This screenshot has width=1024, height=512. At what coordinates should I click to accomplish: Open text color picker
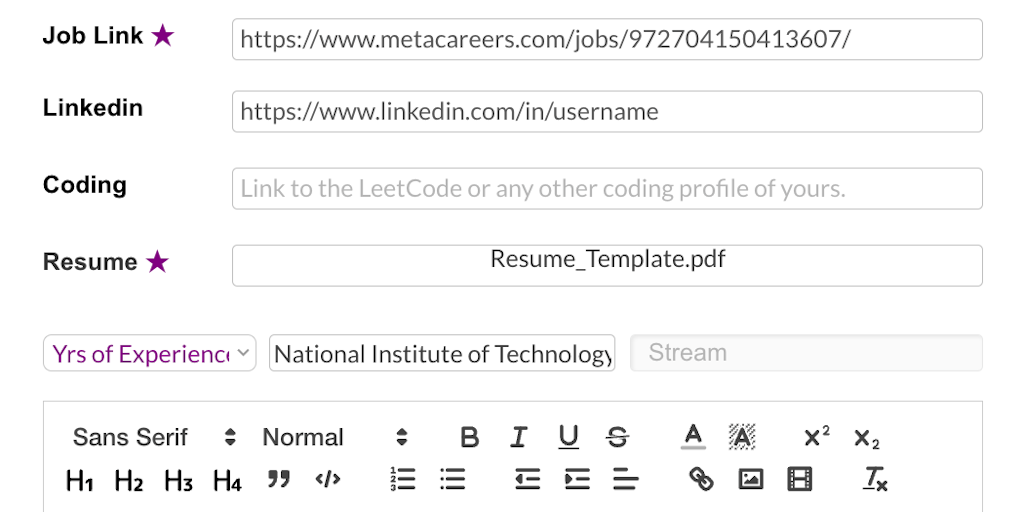(693, 437)
